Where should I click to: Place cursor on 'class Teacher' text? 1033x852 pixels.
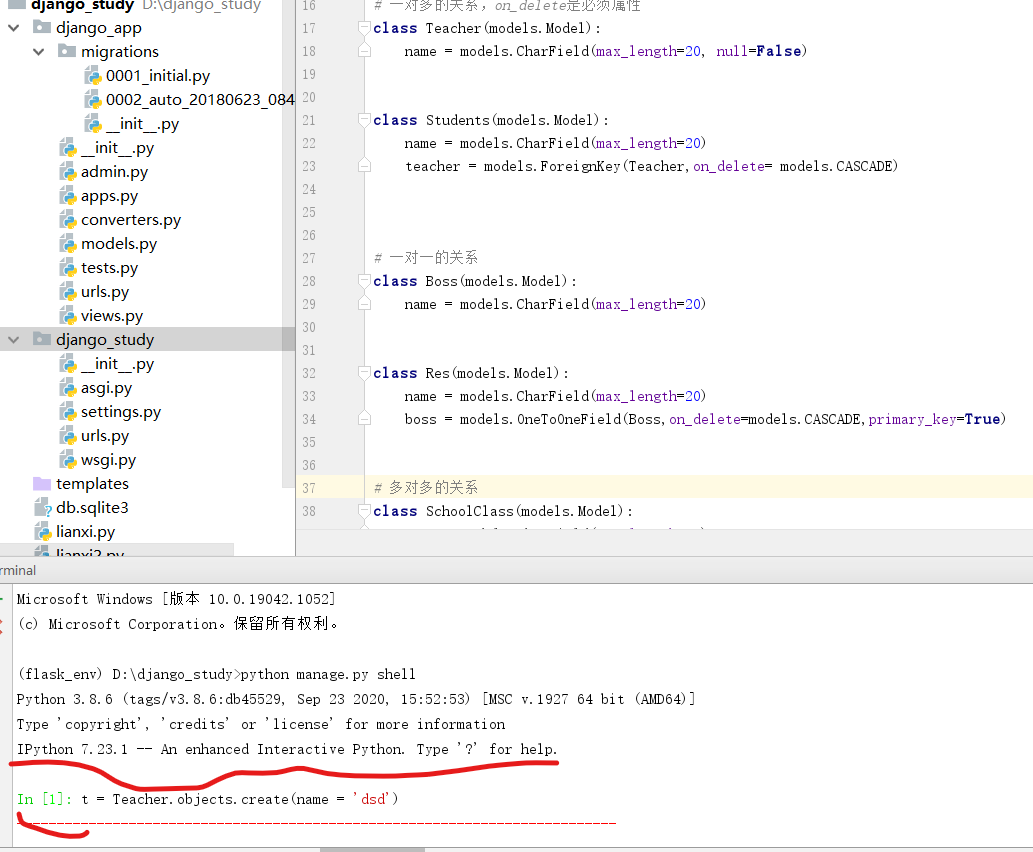pyautogui.click(x=427, y=28)
